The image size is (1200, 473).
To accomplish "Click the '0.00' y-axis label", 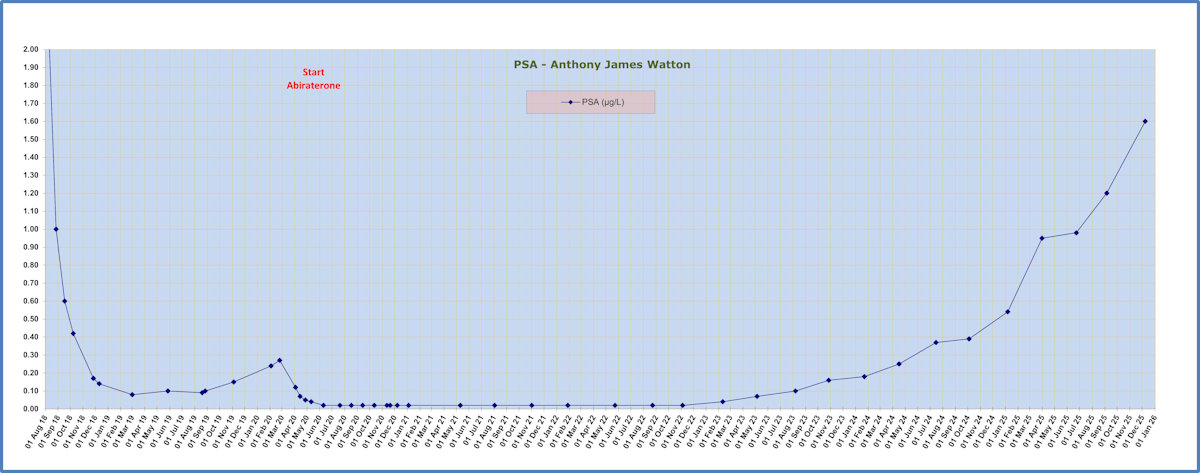I will [30, 409].
